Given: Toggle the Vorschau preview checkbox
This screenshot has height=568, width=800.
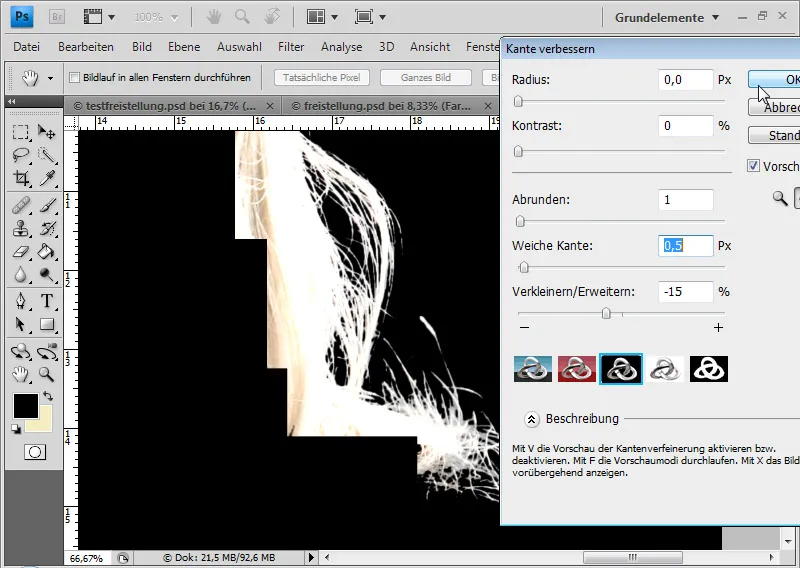Looking at the screenshot, I should [753, 166].
